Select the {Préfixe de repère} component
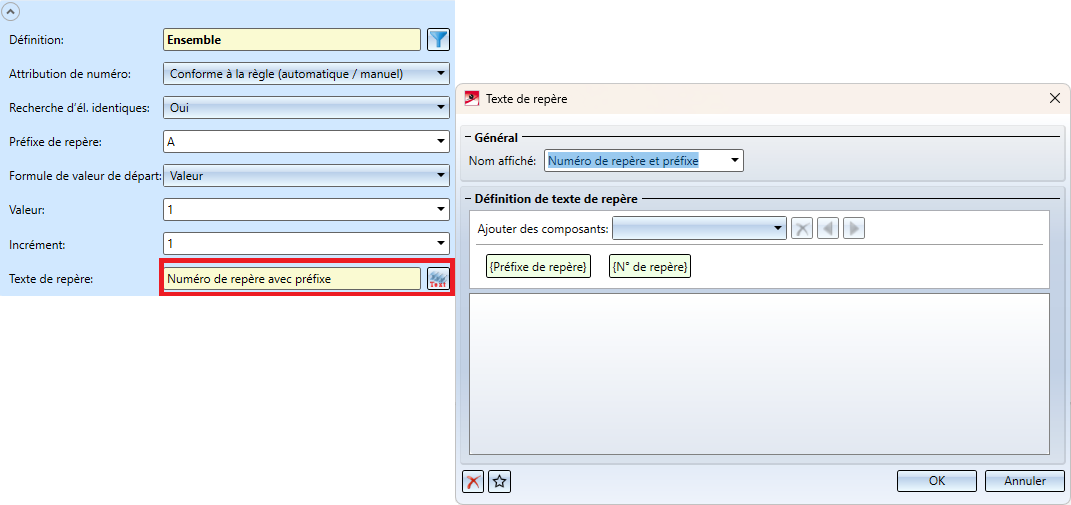 [538, 267]
